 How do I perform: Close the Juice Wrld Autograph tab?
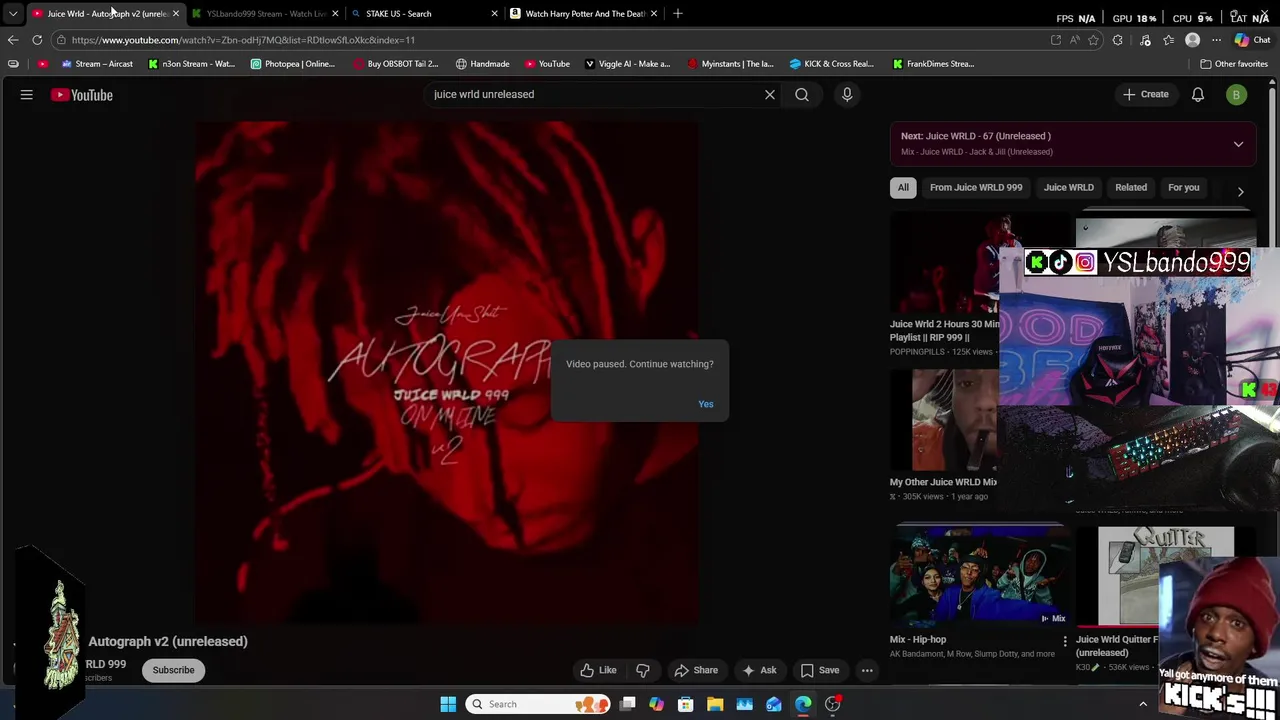pos(175,13)
